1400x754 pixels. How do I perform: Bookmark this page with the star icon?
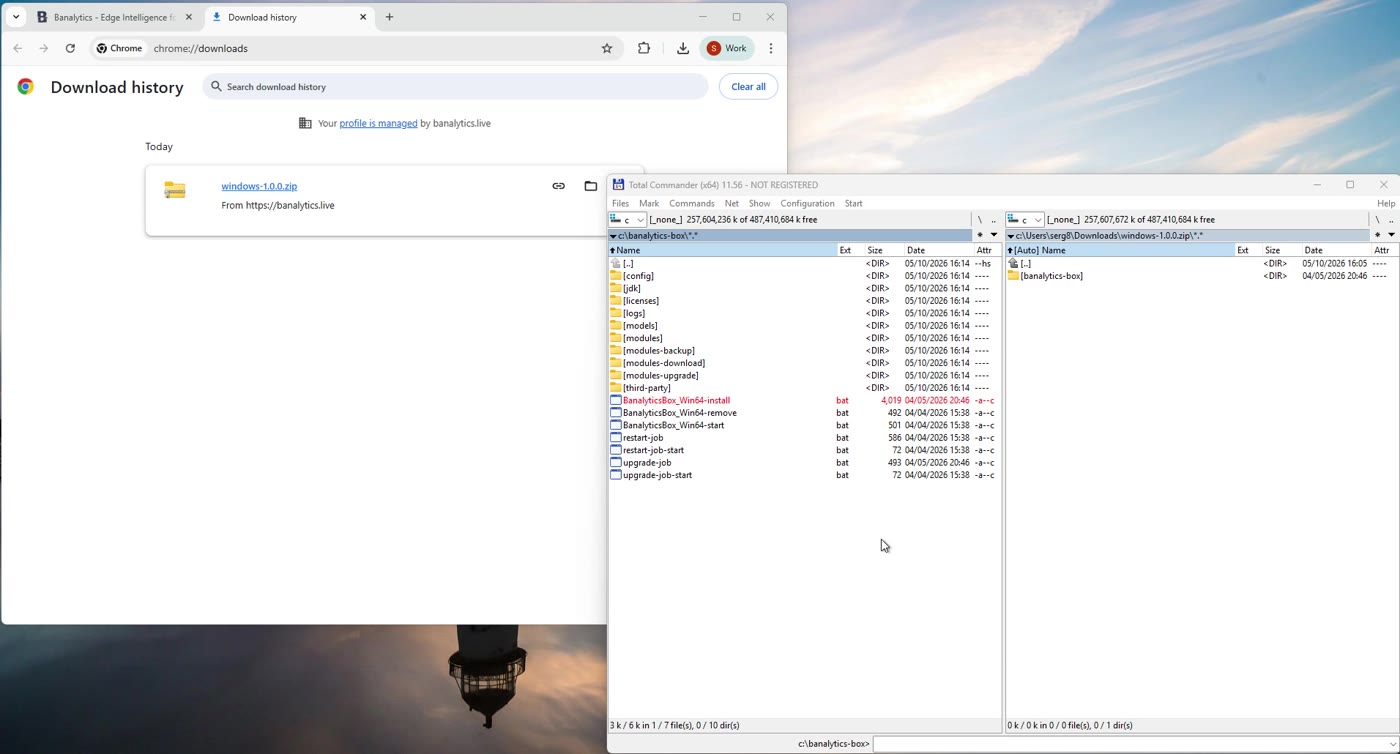click(607, 48)
